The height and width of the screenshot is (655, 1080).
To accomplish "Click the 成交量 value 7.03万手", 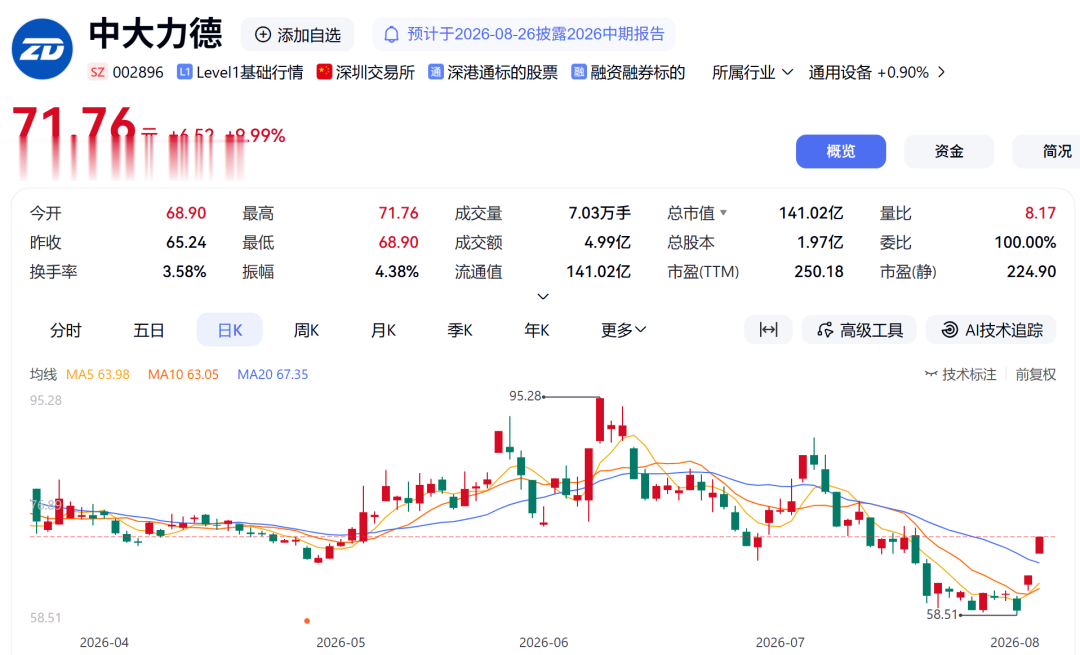I will click(599, 214).
